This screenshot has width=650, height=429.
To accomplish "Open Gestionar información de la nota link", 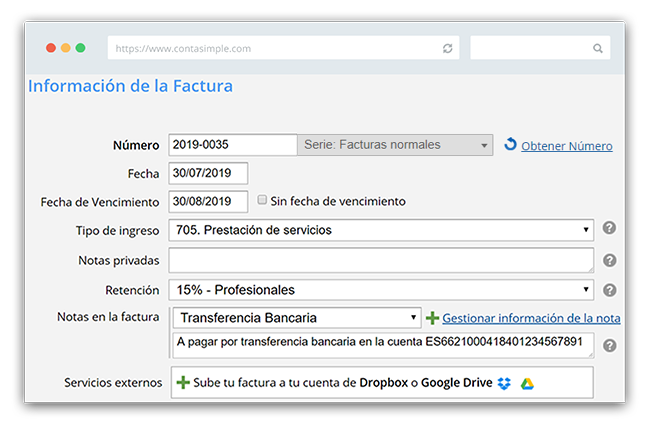I will pyautogui.click(x=531, y=318).
